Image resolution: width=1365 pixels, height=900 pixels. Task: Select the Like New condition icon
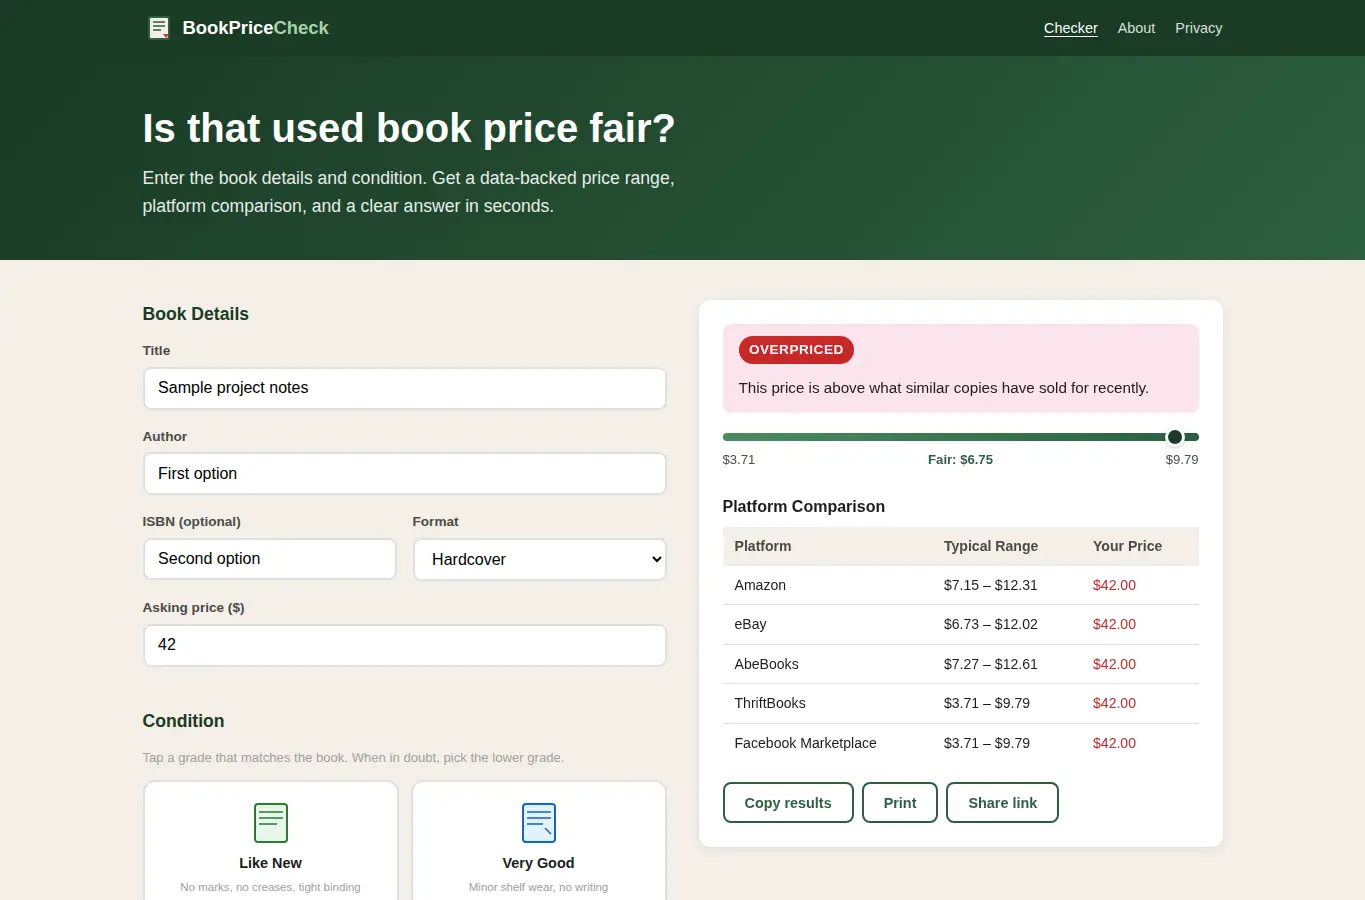pyautogui.click(x=271, y=823)
